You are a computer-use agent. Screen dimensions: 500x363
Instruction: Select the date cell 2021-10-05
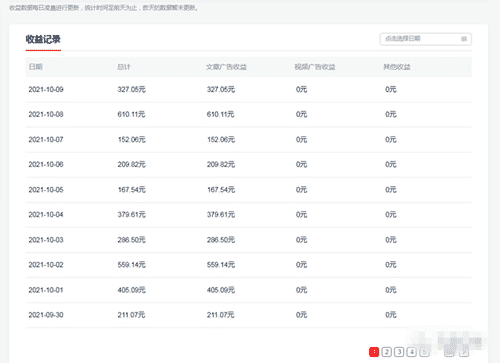click(x=46, y=190)
